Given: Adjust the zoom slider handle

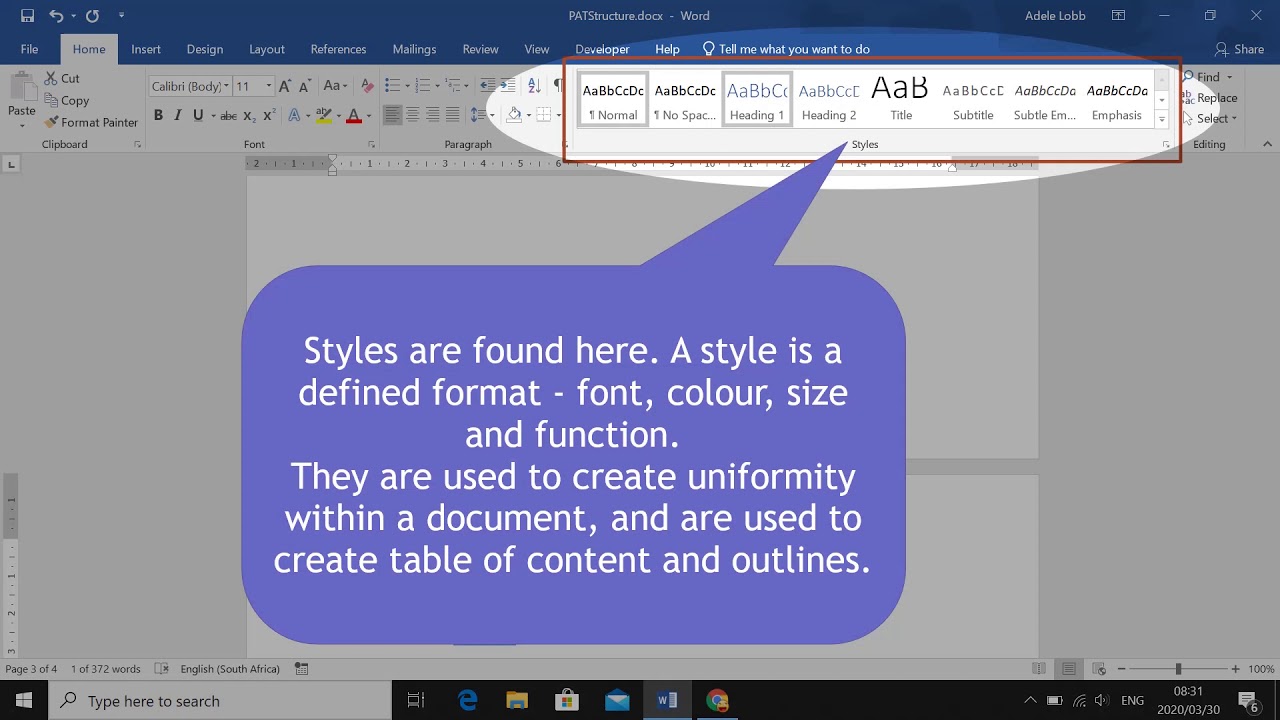Looking at the screenshot, I should [x=1178, y=669].
